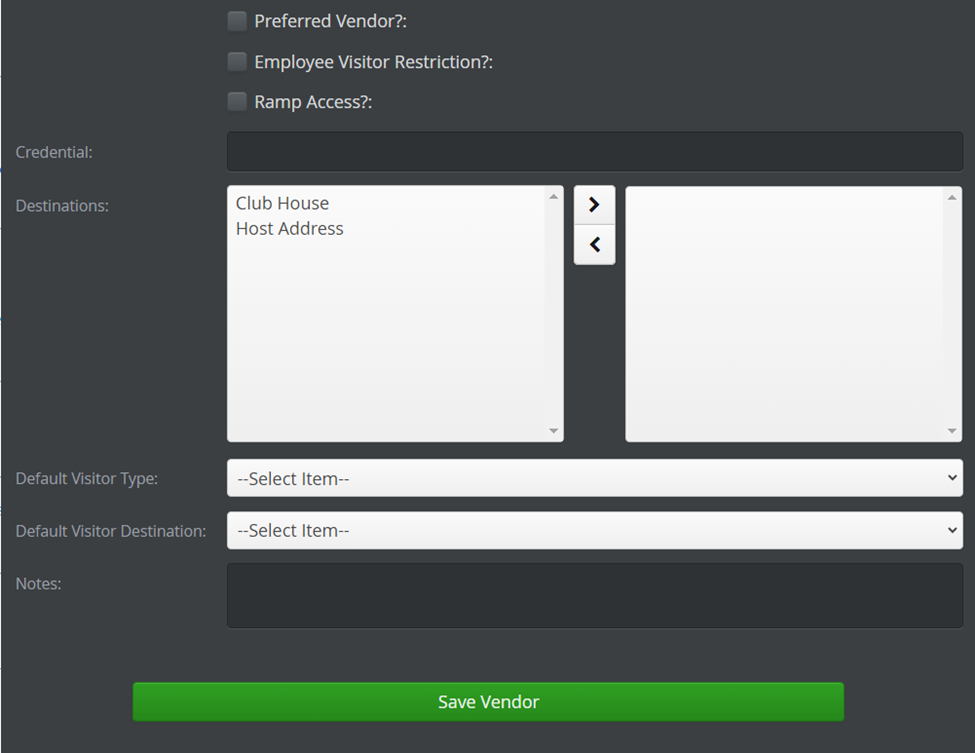
Task: Open the Default Visitor Type dropdown
Action: click(x=594, y=478)
